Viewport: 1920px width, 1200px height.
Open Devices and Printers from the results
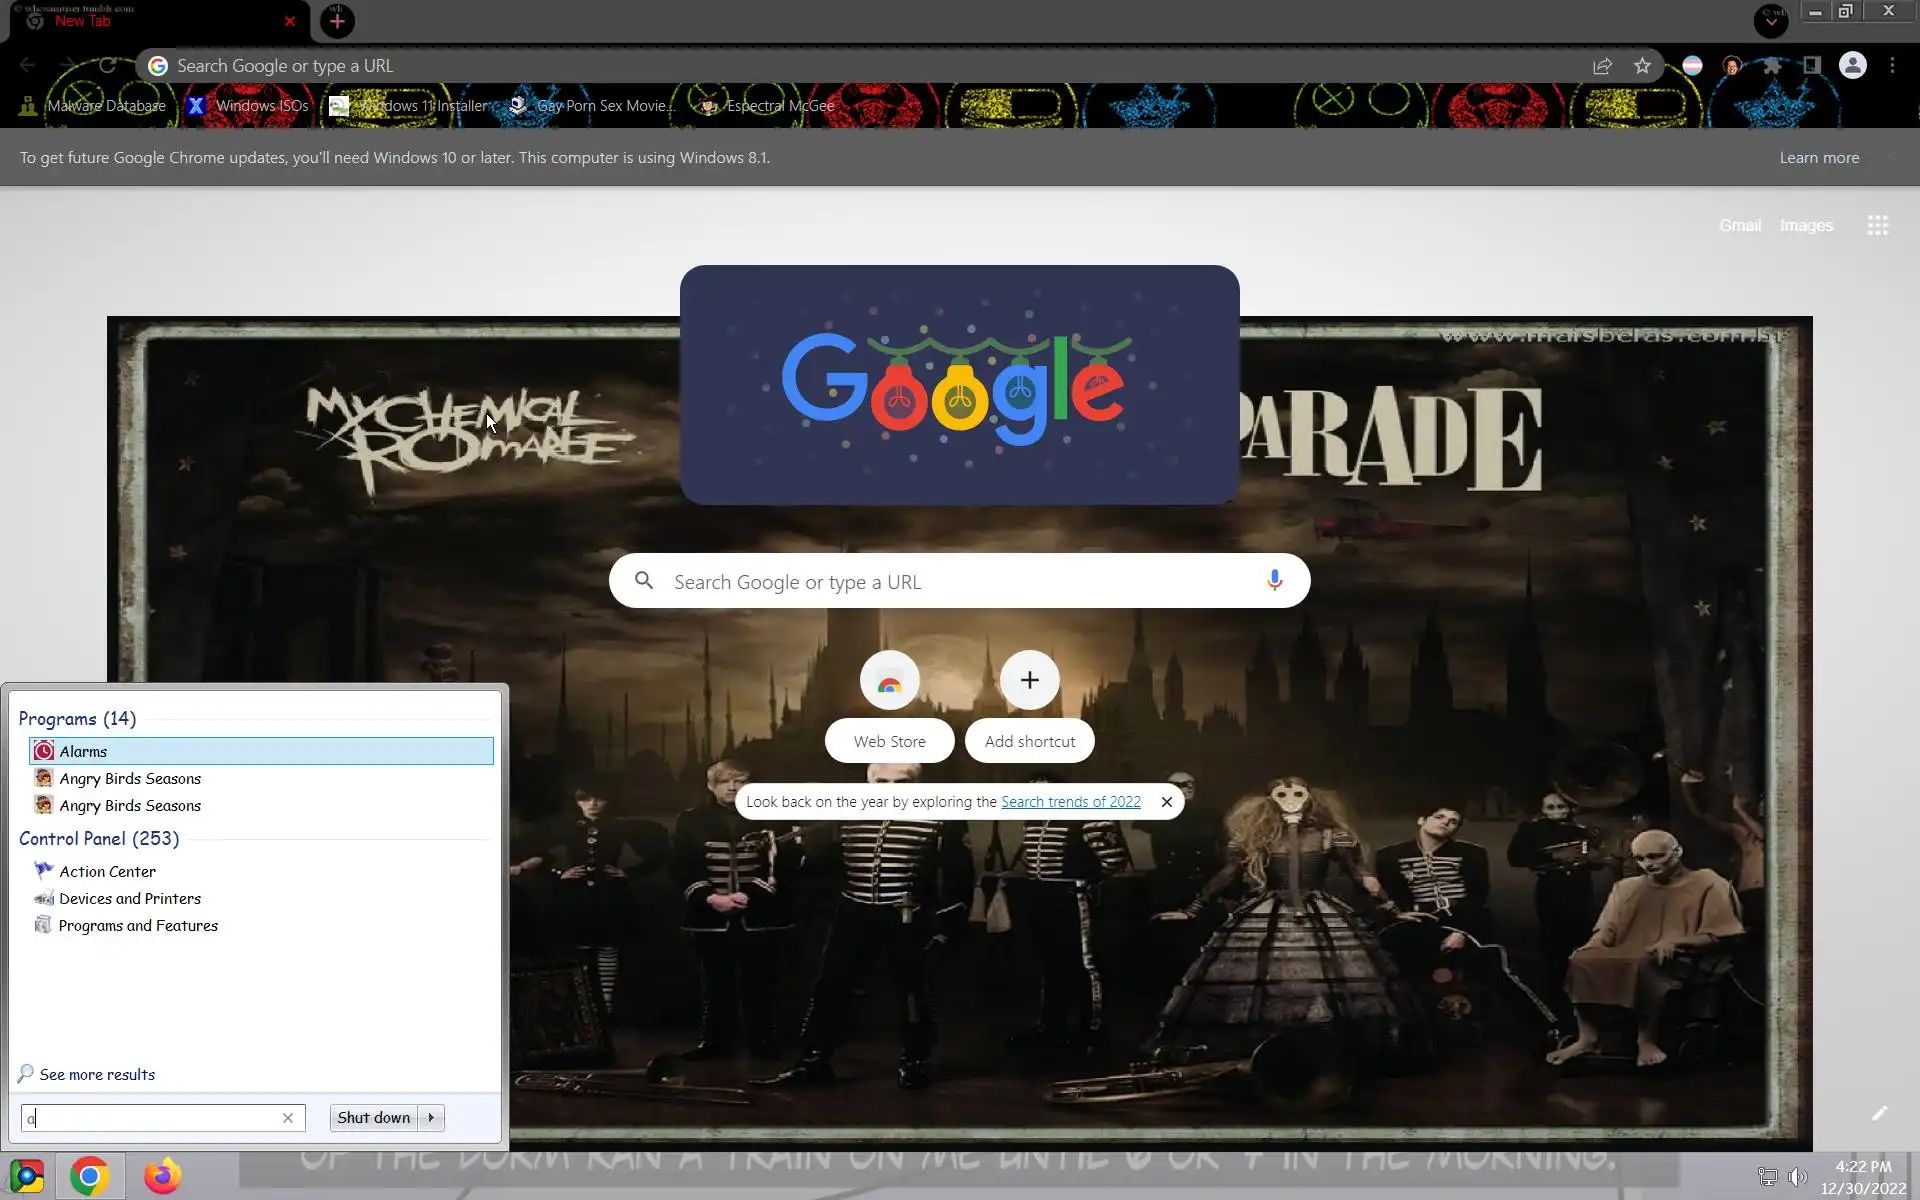coord(130,898)
